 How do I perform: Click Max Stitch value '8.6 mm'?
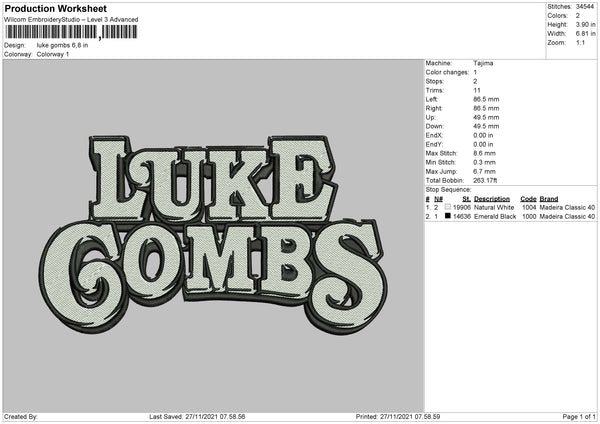pos(484,153)
